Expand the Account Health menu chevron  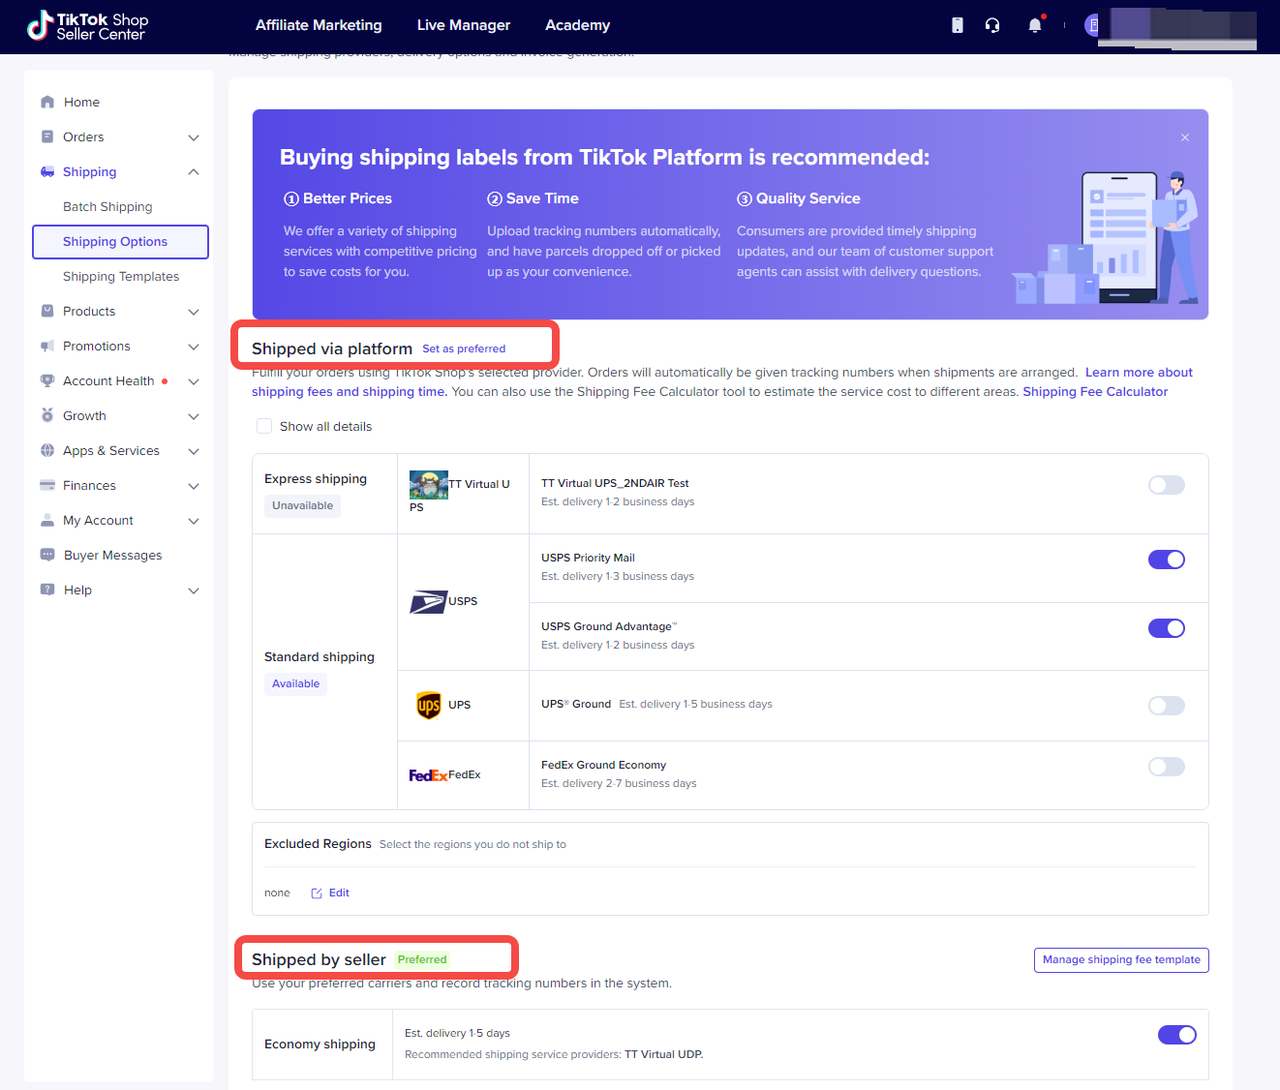click(194, 382)
